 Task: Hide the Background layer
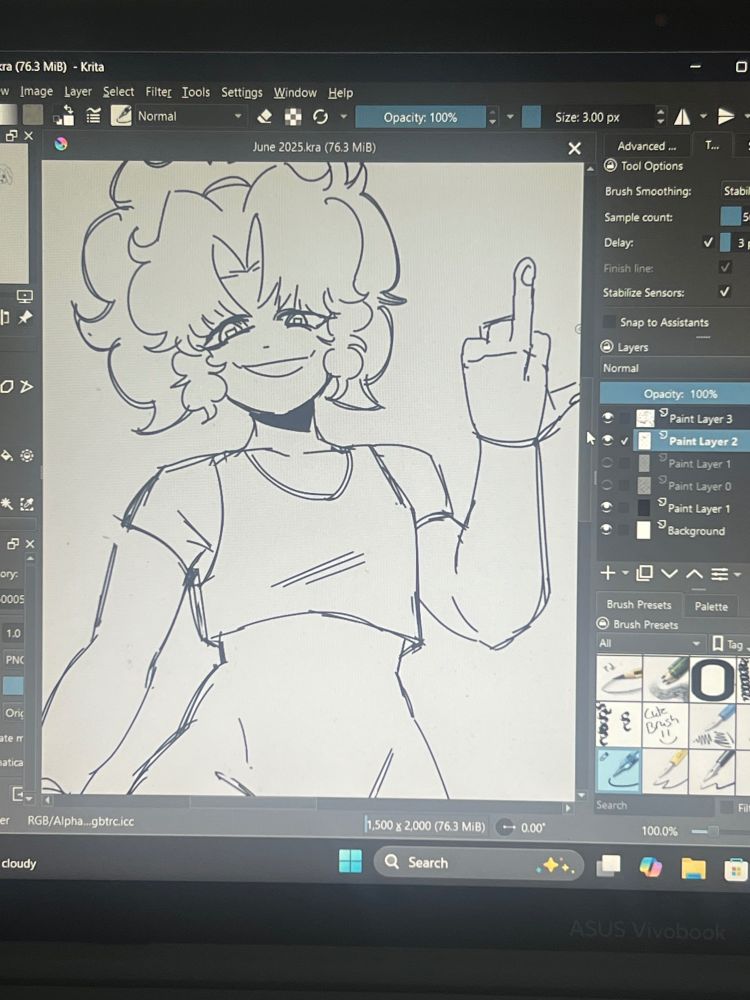[x=607, y=529]
